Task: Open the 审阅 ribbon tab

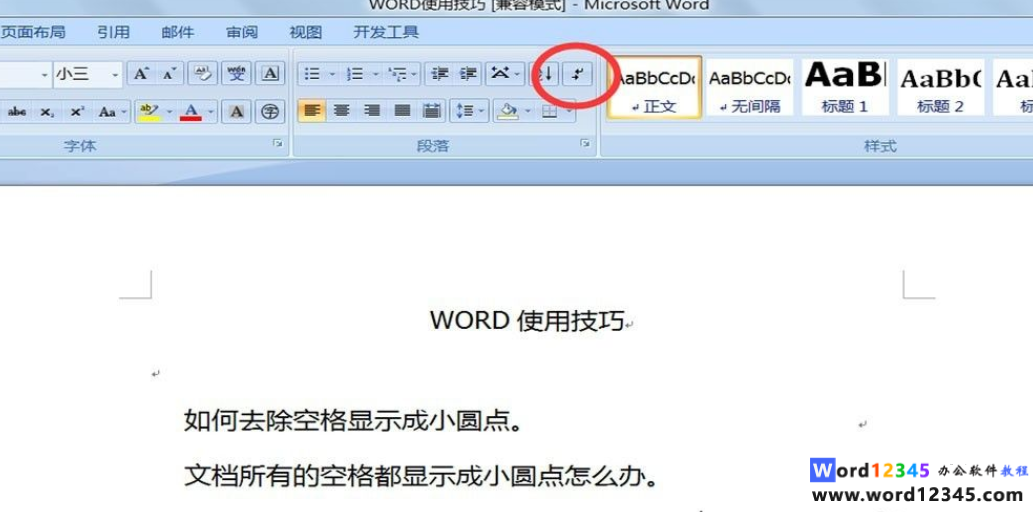Action: pos(242,32)
